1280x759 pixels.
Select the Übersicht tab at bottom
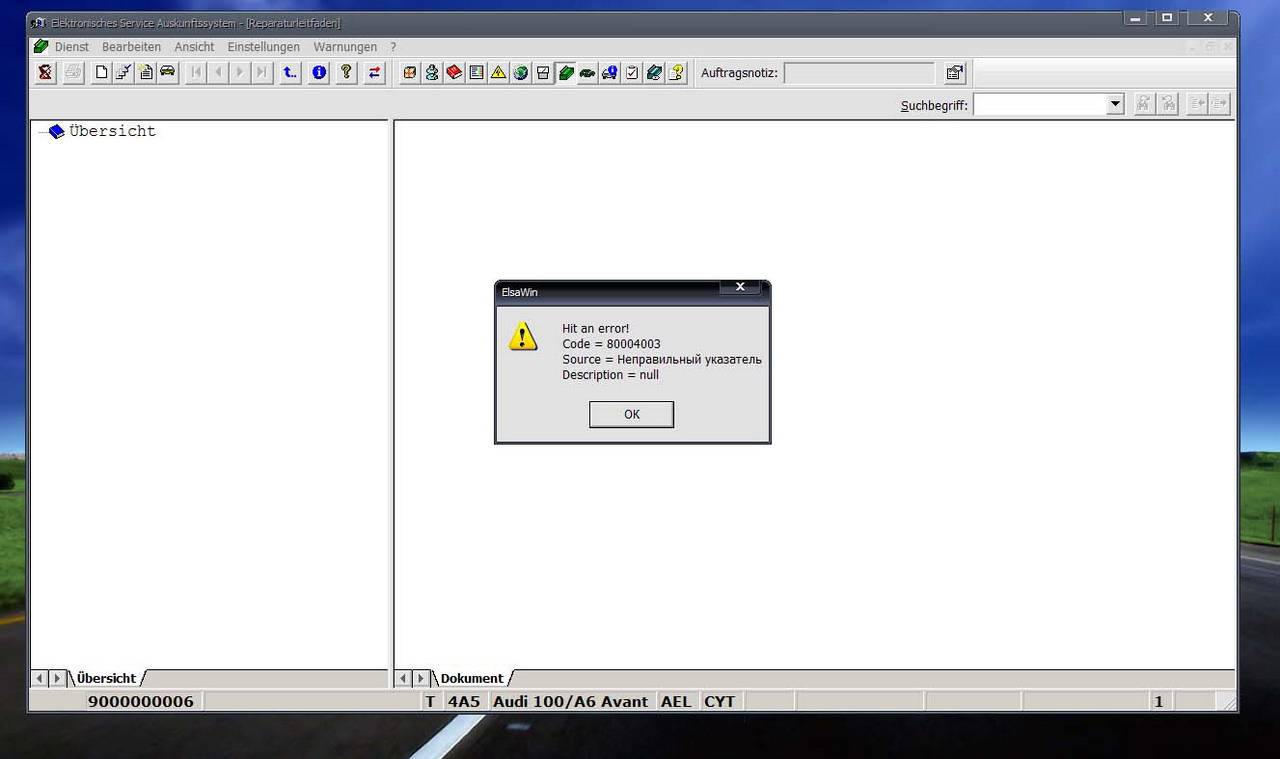pyautogui.click(x=106, y=678)
